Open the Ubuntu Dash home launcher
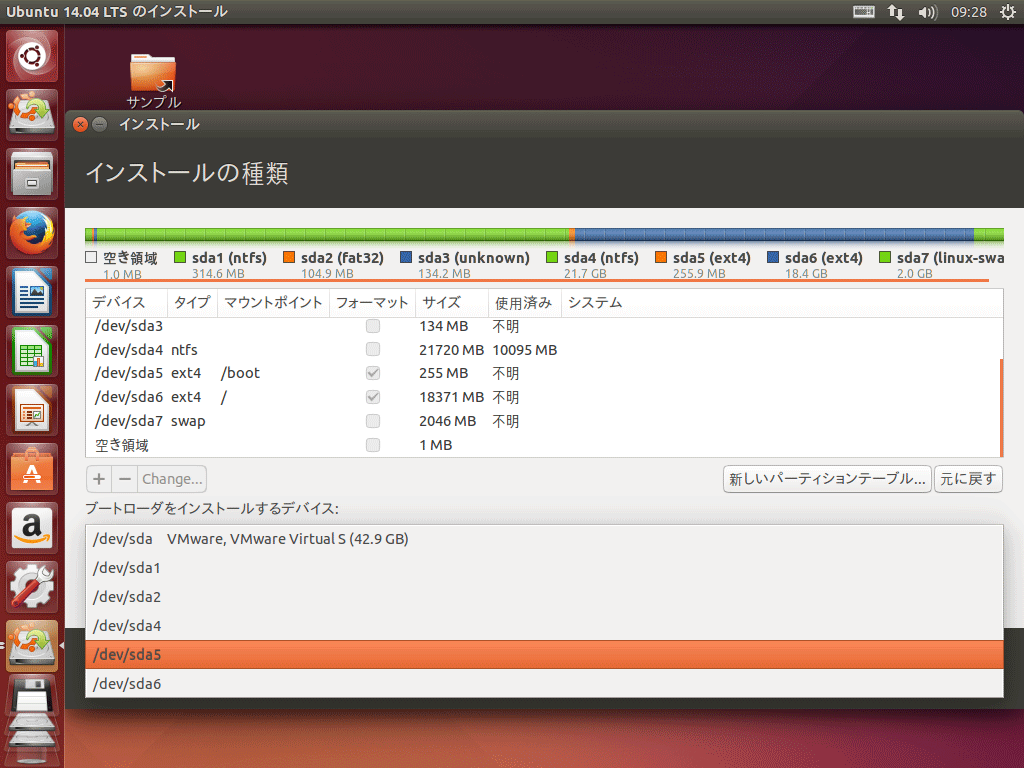This screenshot has height=768, width=1024. [32, 56]
